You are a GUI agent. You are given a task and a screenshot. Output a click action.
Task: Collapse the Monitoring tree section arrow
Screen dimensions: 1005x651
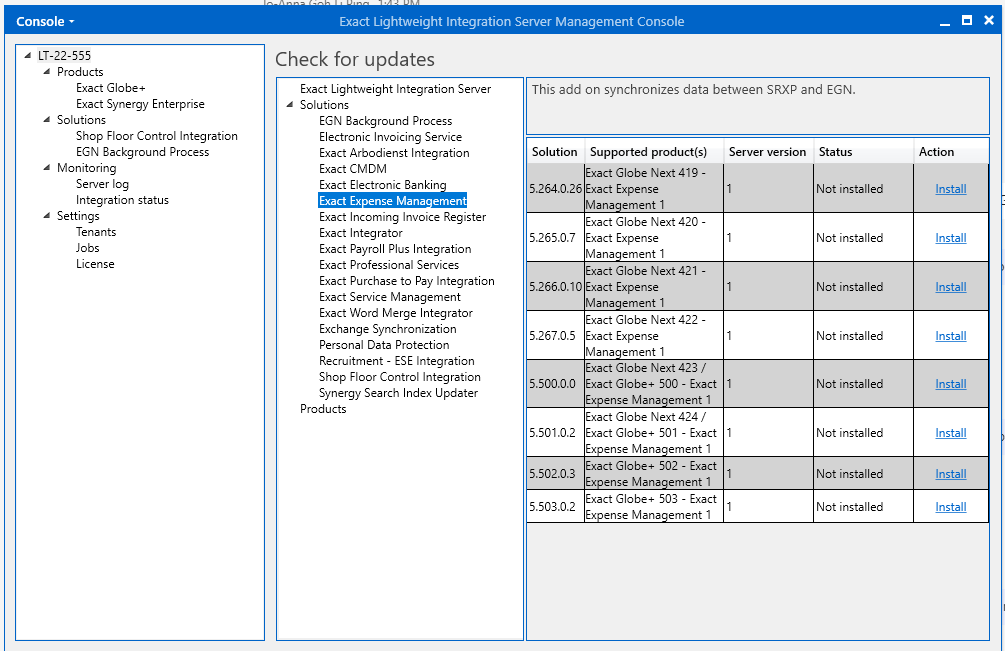47,168
